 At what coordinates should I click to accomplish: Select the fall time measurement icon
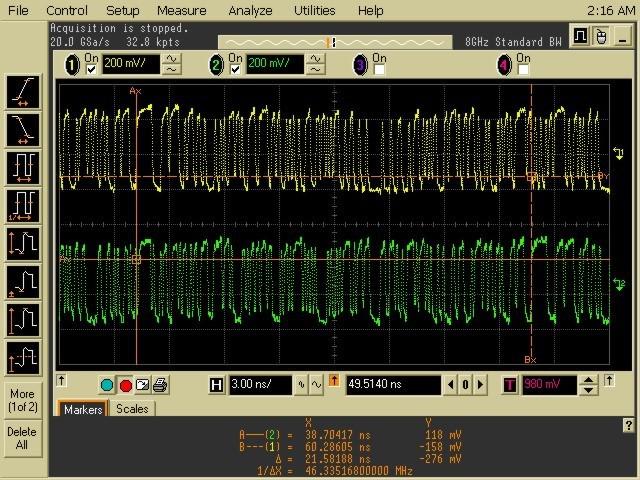coord(23,130)
